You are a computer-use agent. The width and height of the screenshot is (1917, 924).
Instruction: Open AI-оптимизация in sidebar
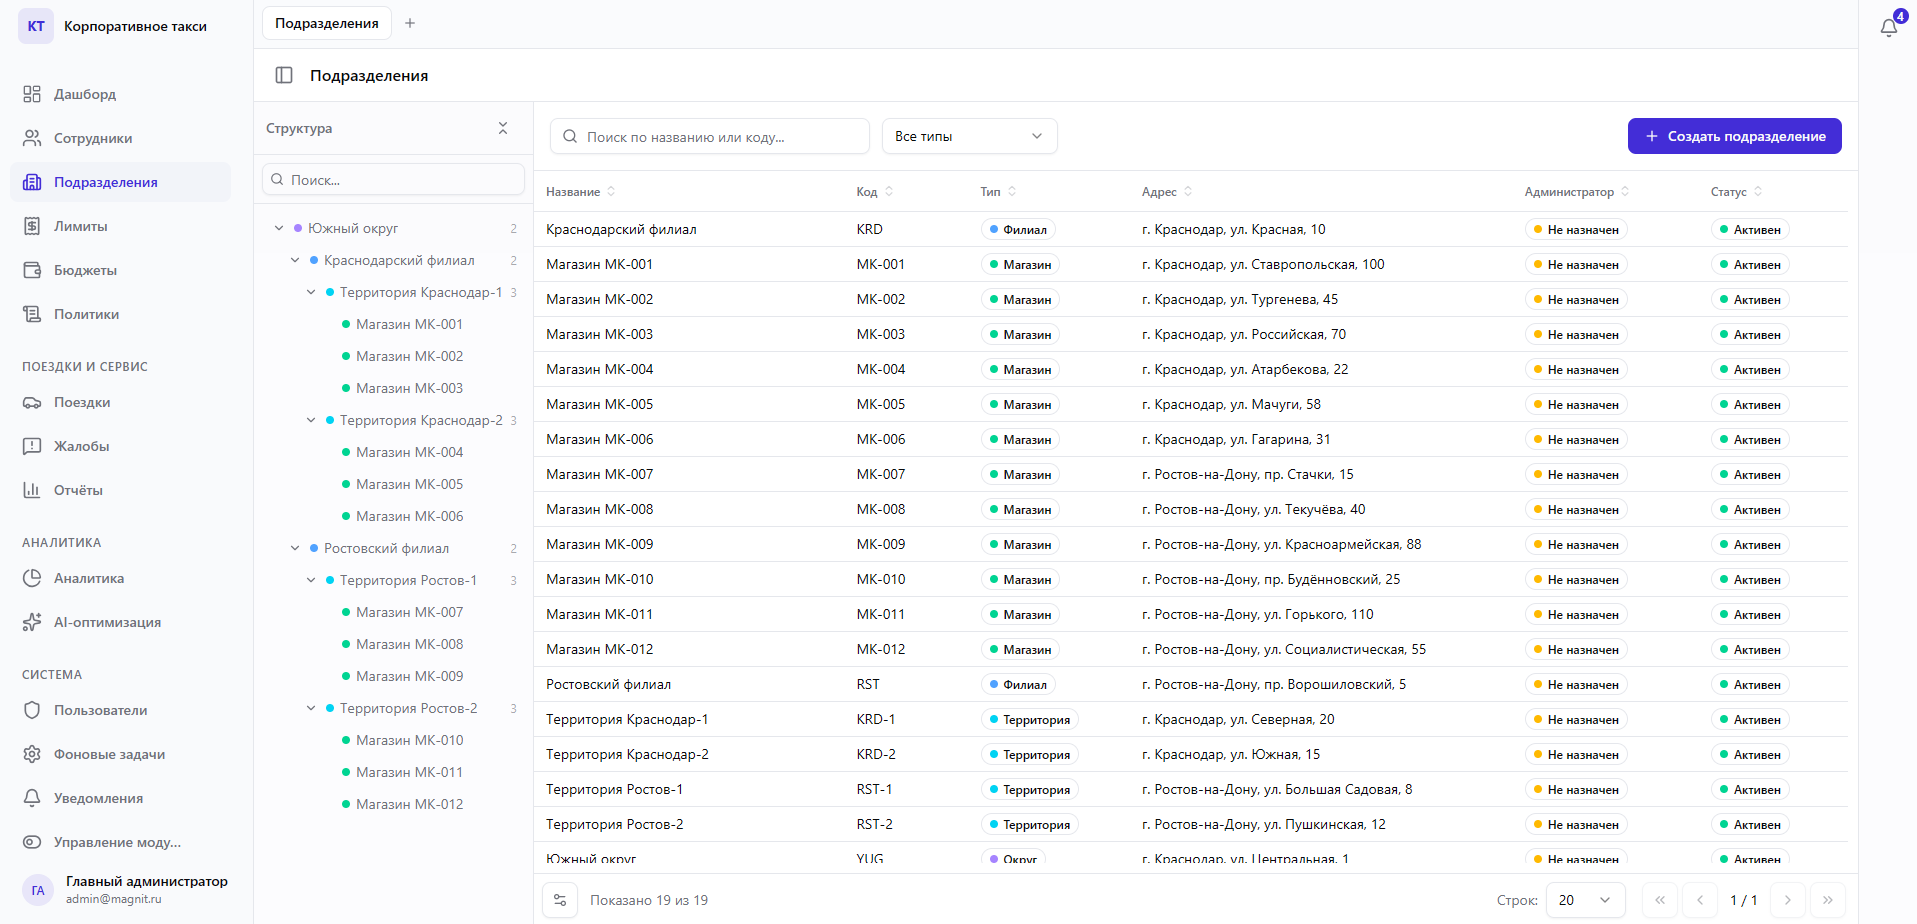106,622
